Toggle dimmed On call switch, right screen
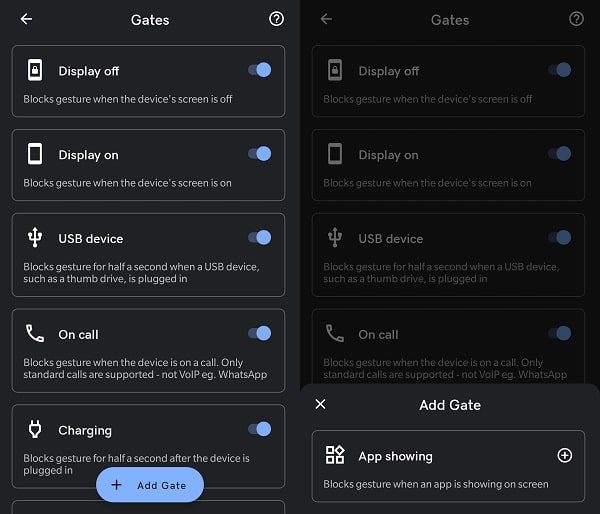Screen dimensions: 600x514 coord(560,333)
